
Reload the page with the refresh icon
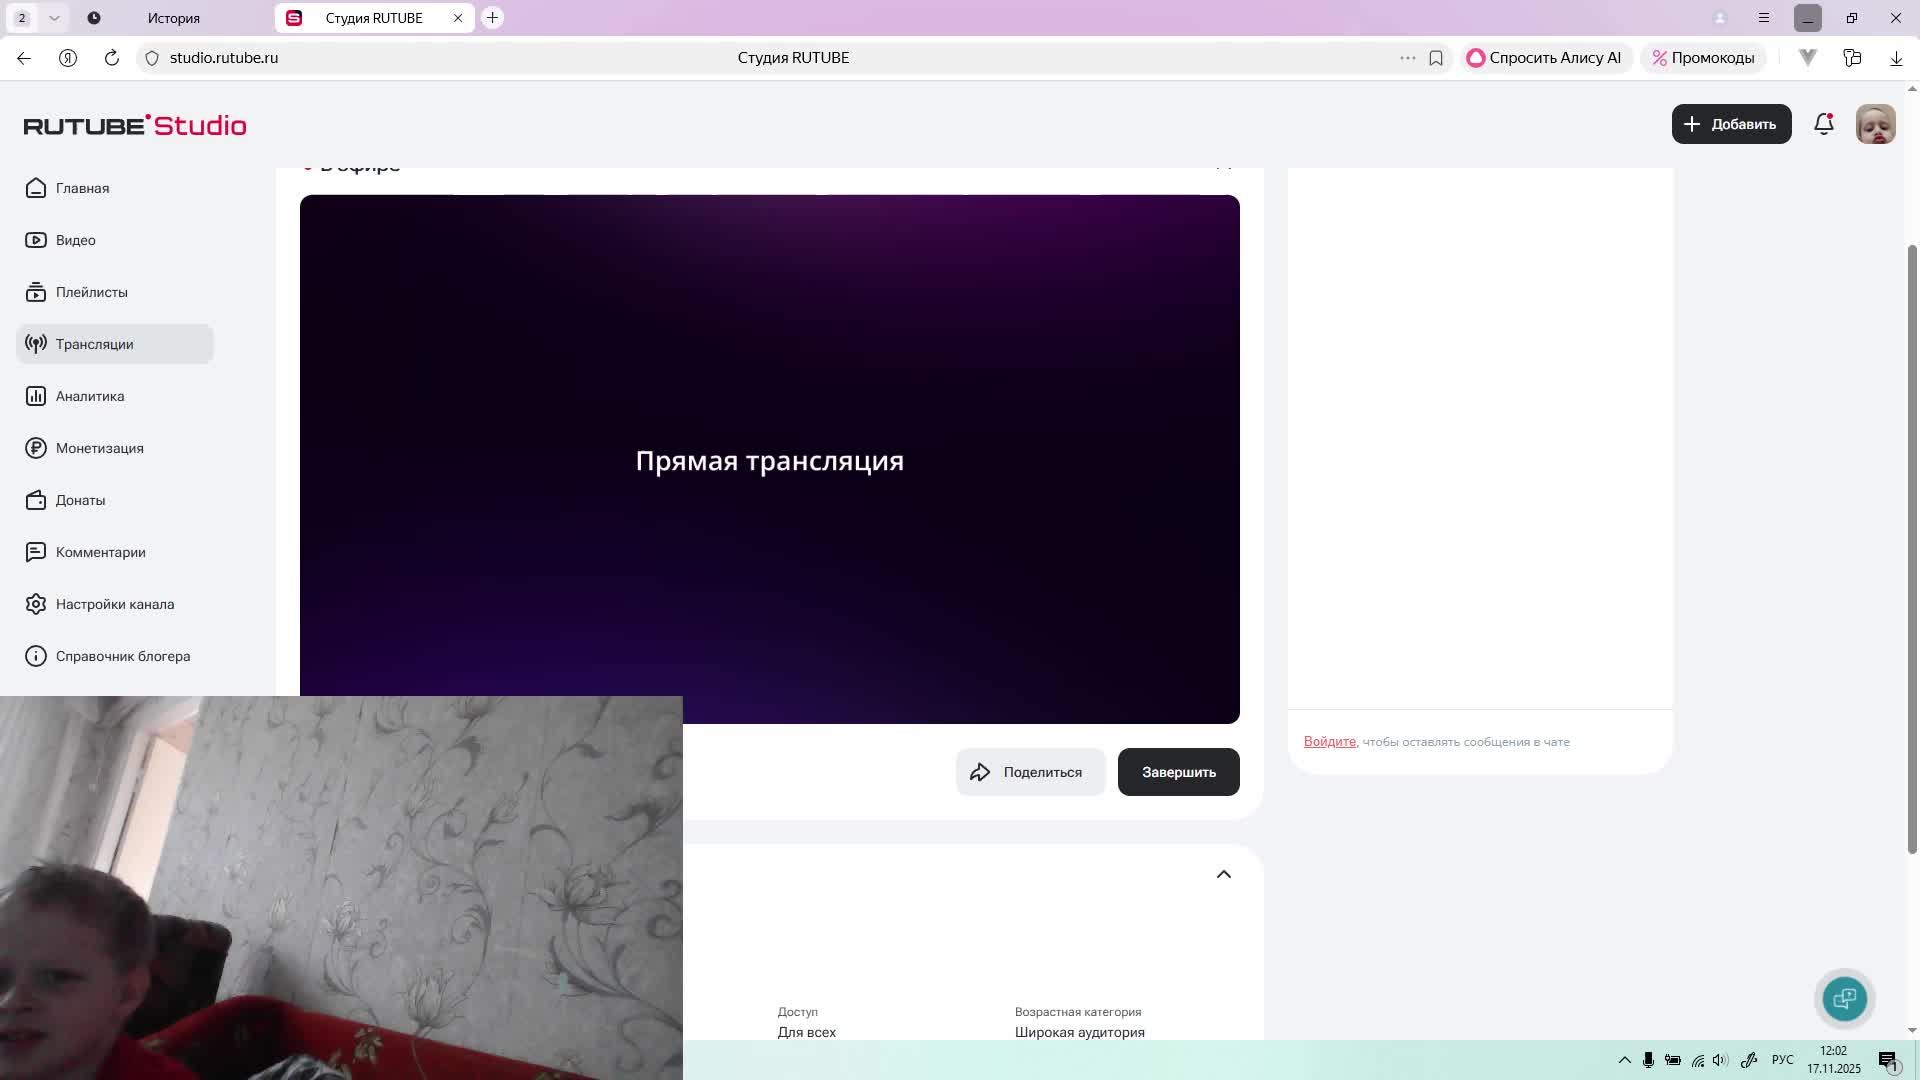(112, 58)
